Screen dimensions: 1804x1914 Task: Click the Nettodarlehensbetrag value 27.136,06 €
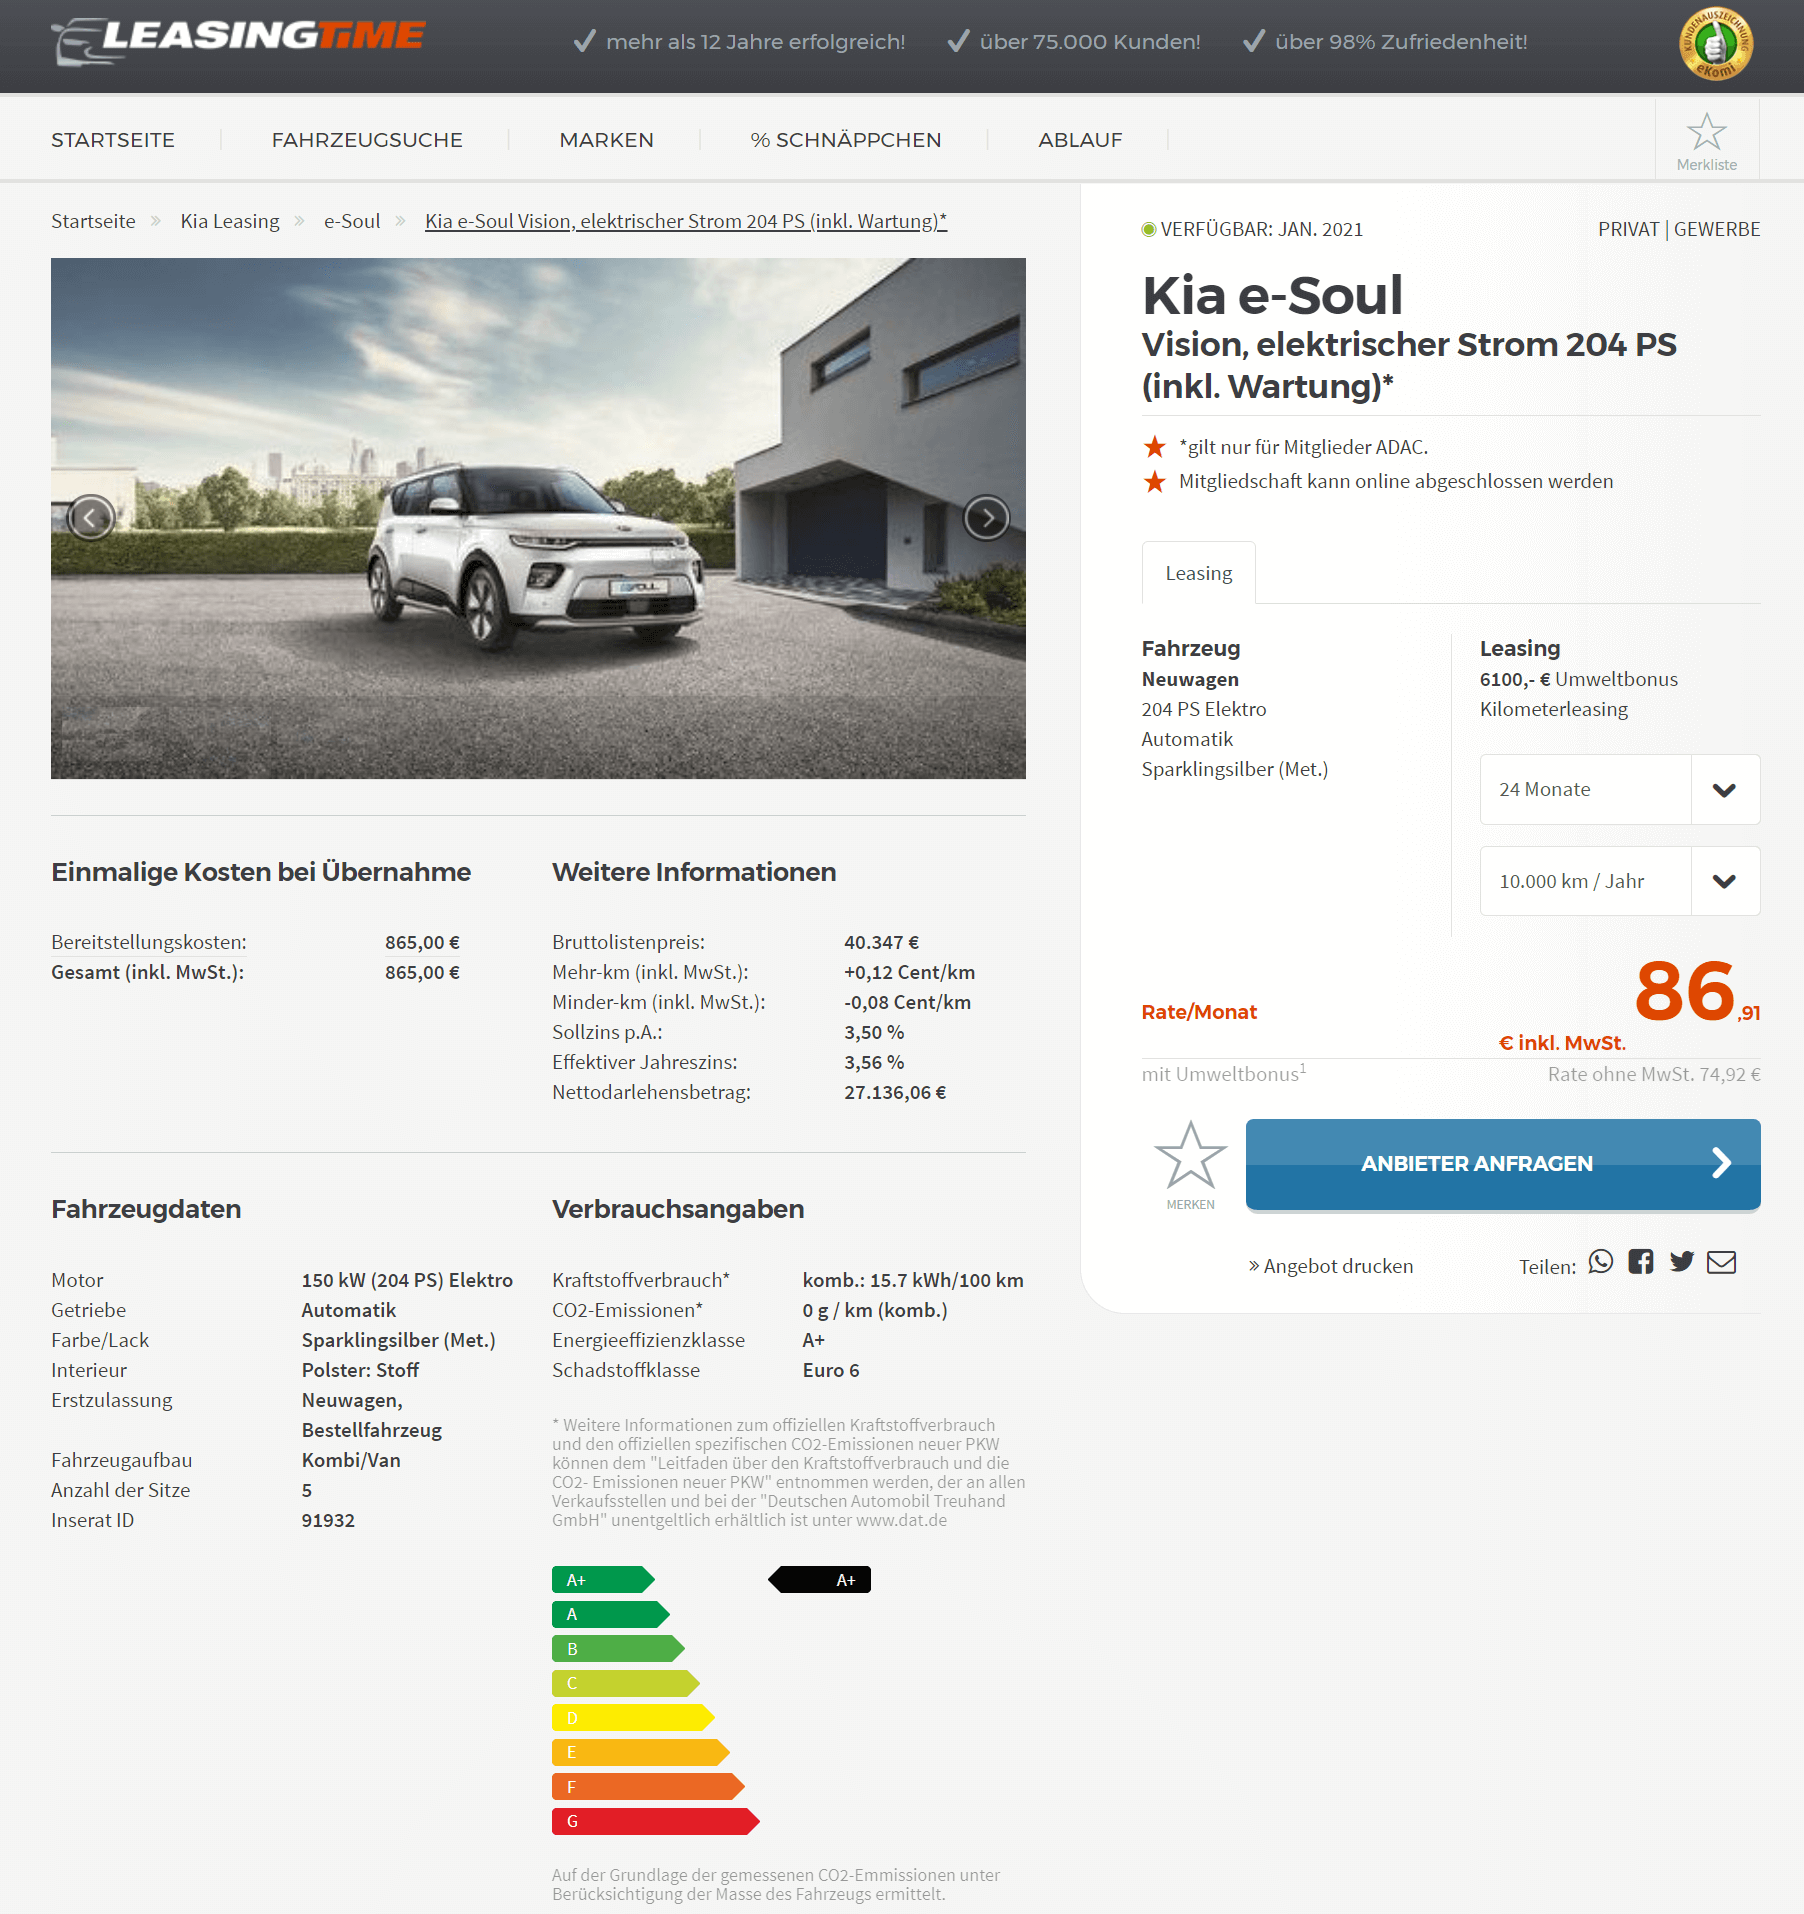point(895,1092)
